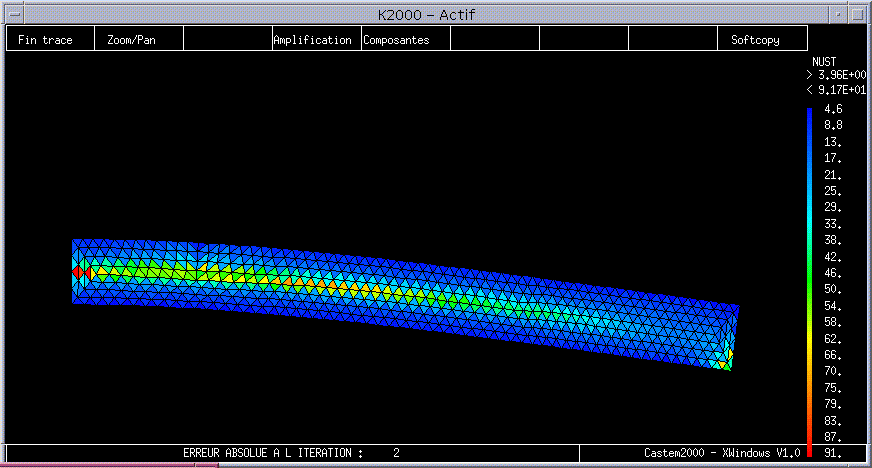872x468 pixels.
Task: Click the blank button right of Composantes
Action: [494, 40]
